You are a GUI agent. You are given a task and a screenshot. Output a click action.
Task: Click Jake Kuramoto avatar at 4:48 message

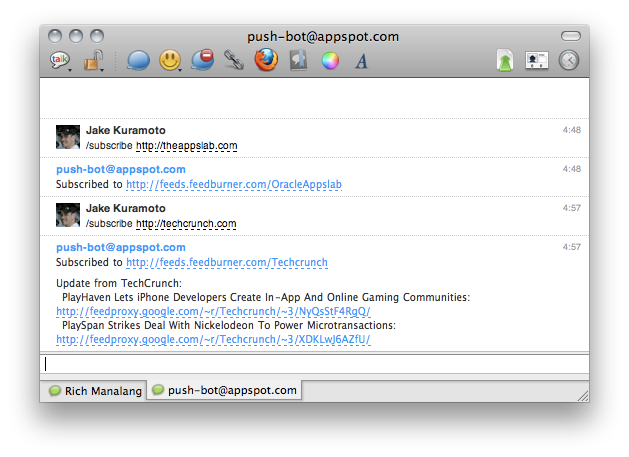(x=68, y=137)
